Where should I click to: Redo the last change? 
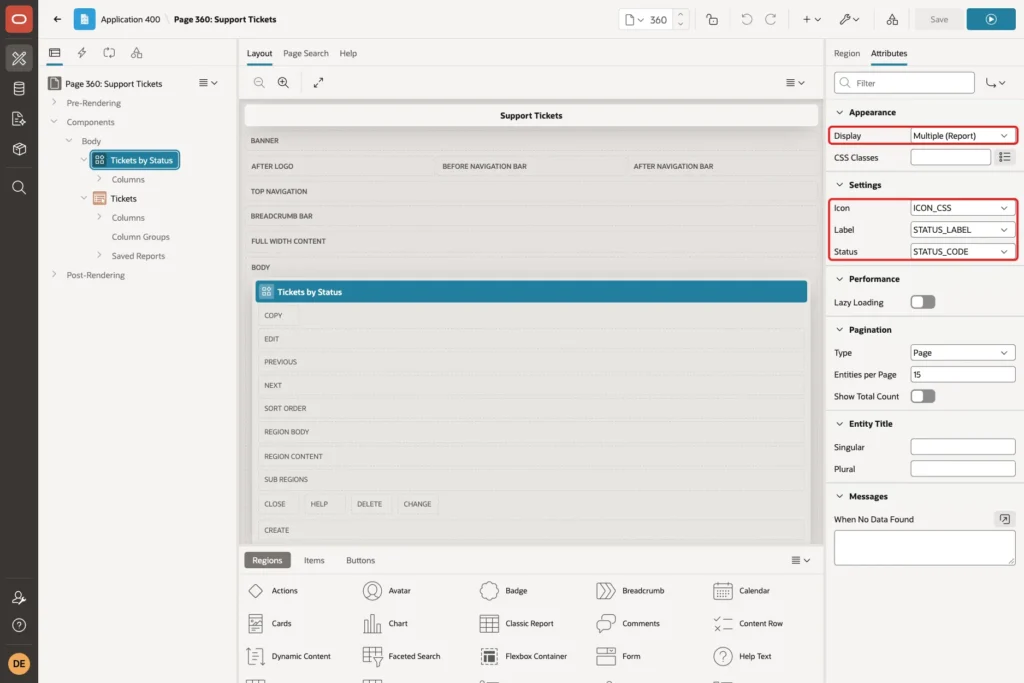(x=771, y=20)
